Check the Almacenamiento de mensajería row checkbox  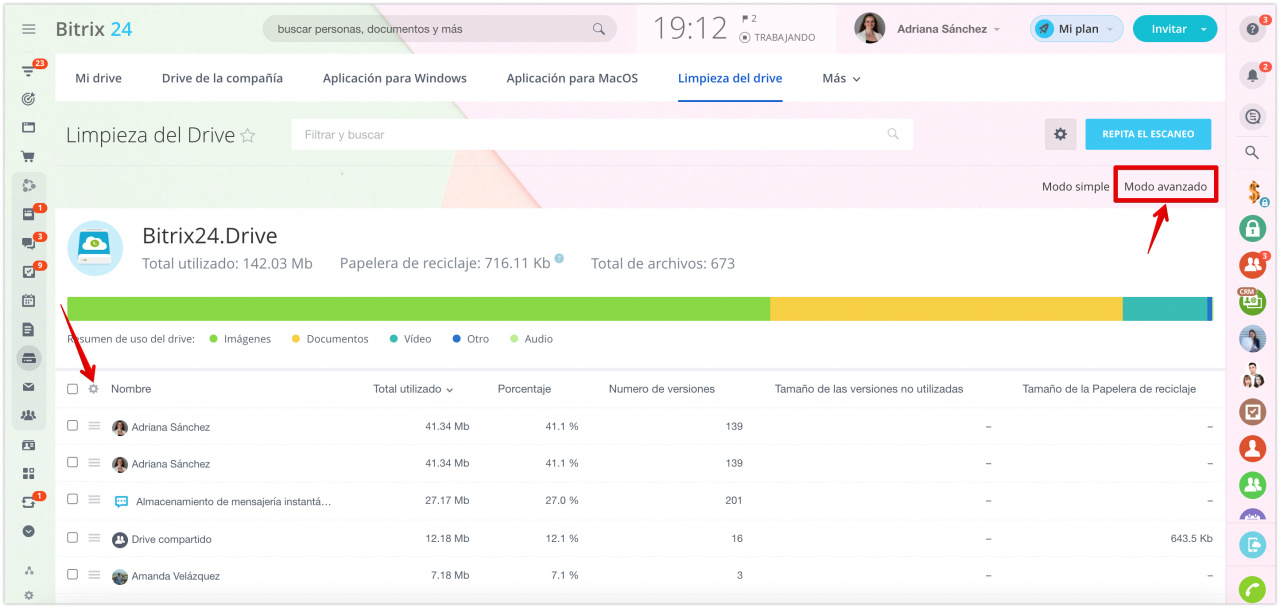(x=72, y=499)
